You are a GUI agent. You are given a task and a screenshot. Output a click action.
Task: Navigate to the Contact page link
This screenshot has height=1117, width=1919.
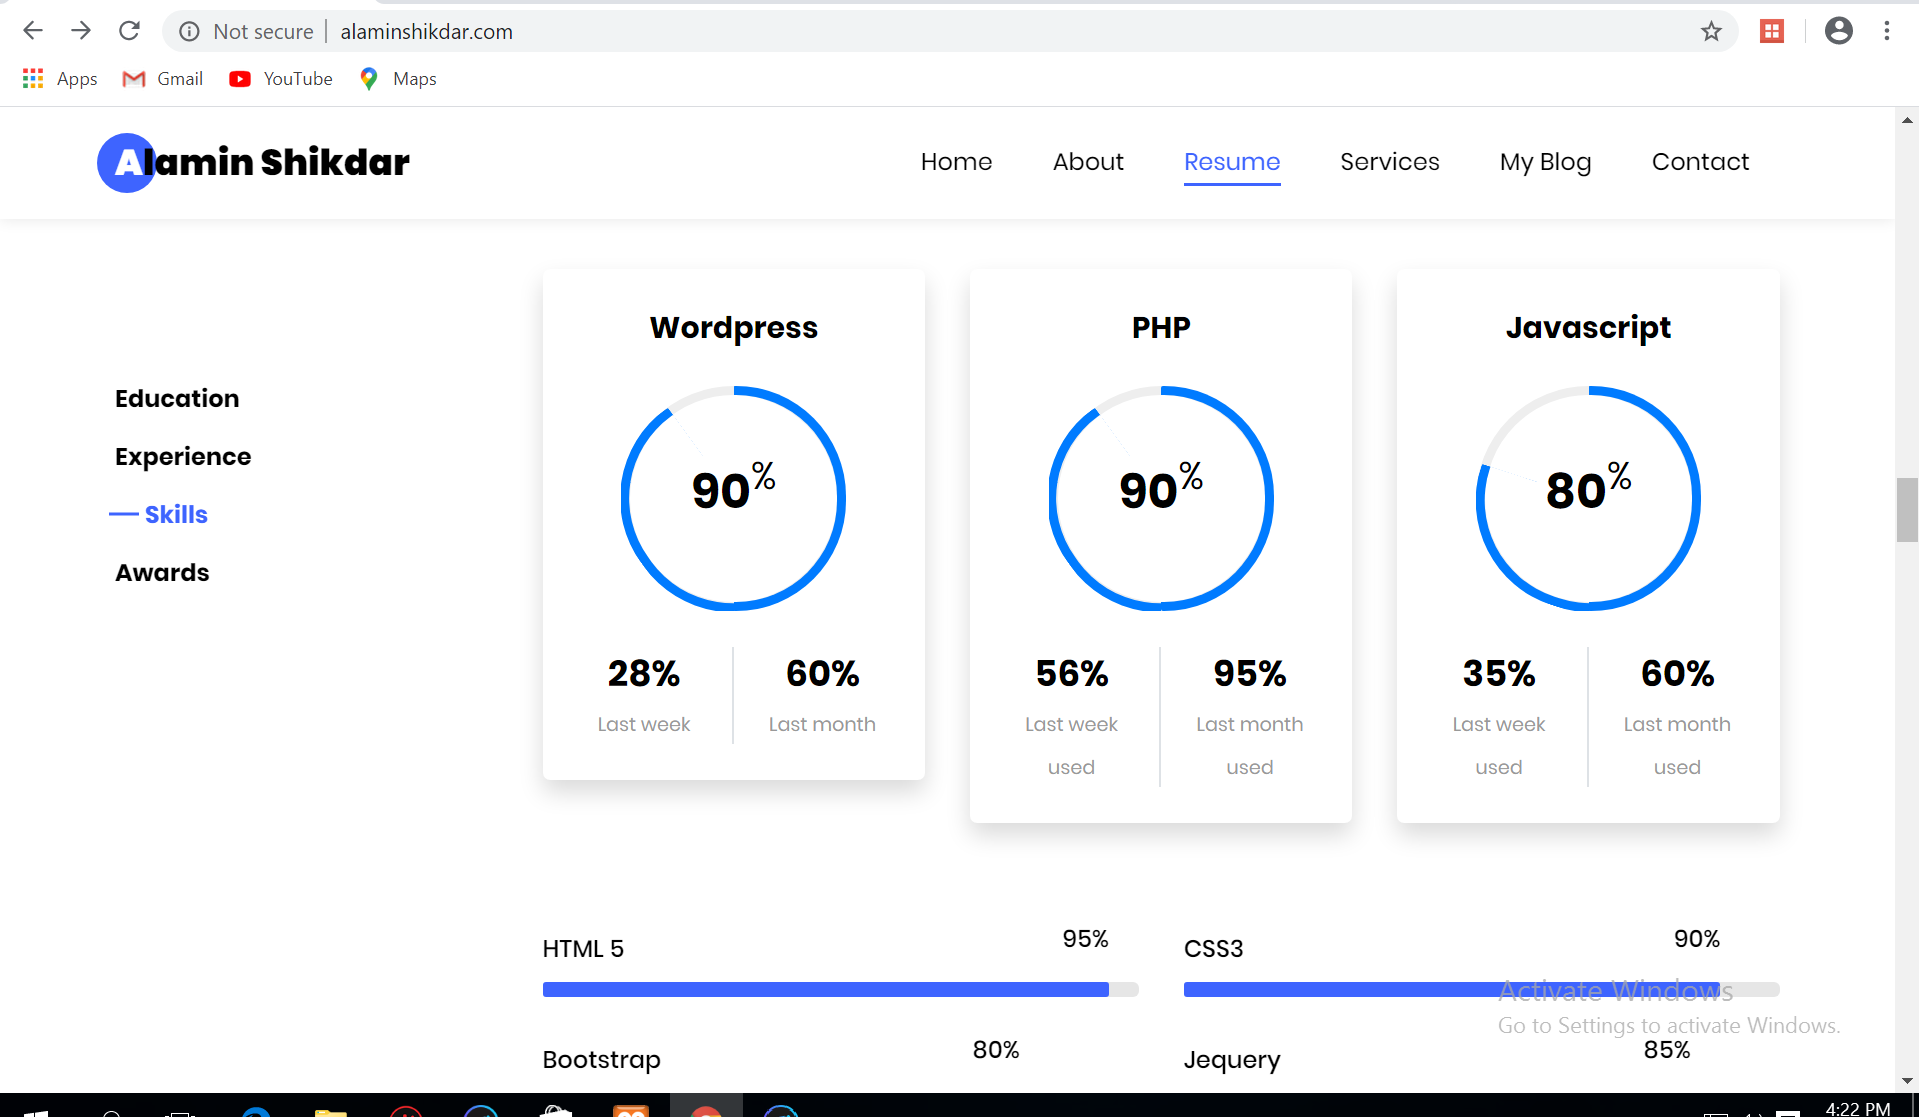click(x=1700, y=162)
